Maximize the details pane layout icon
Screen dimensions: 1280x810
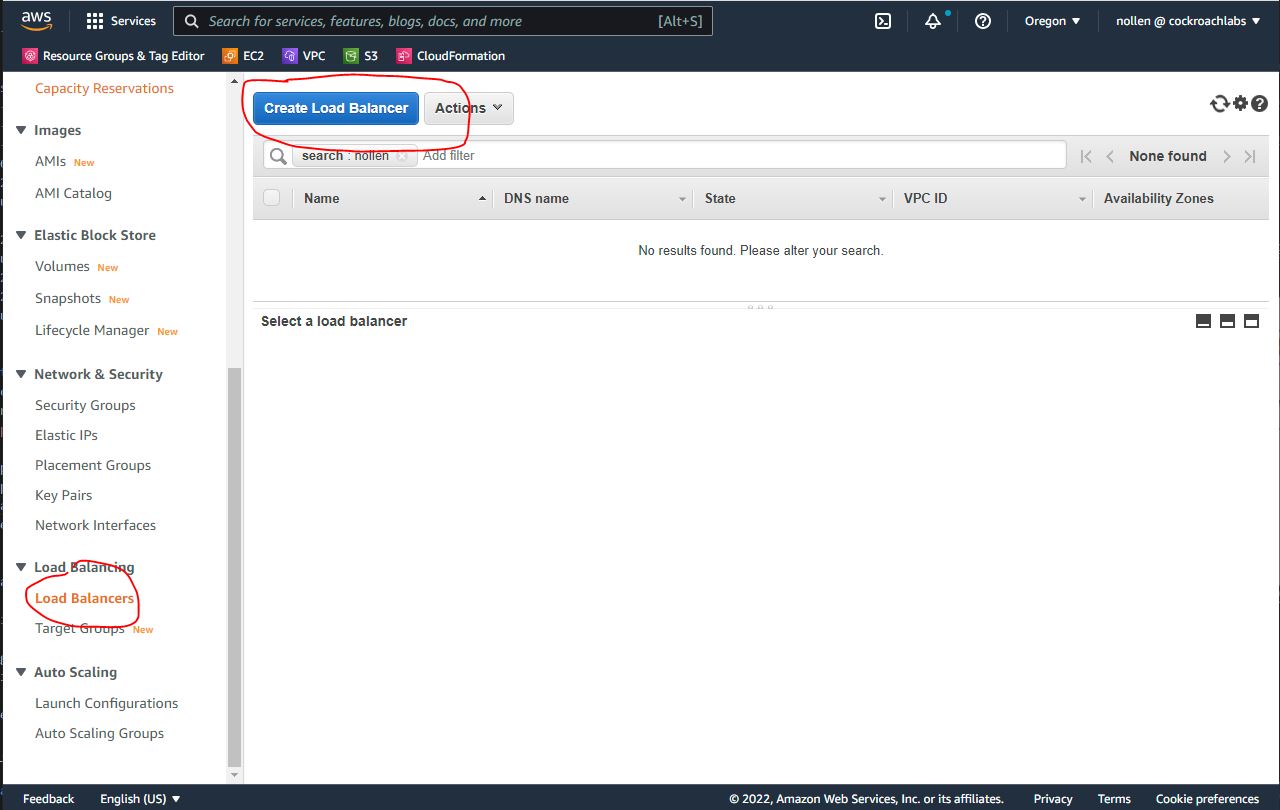[x=1251, y=321]
